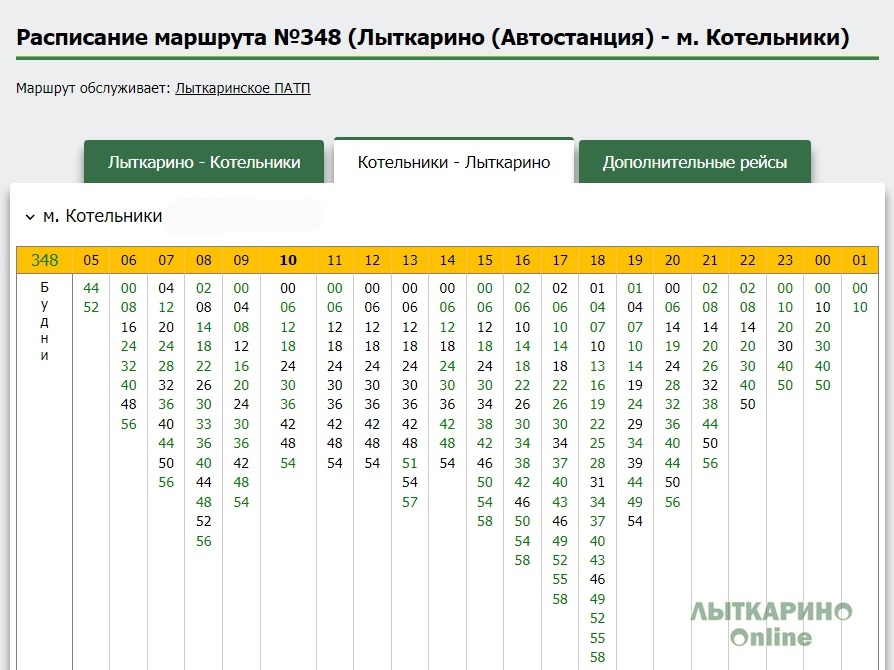This screenshot has height=670, width=894.
Task: Click the 19 departure in the 20 column
Action: (673, 346)
